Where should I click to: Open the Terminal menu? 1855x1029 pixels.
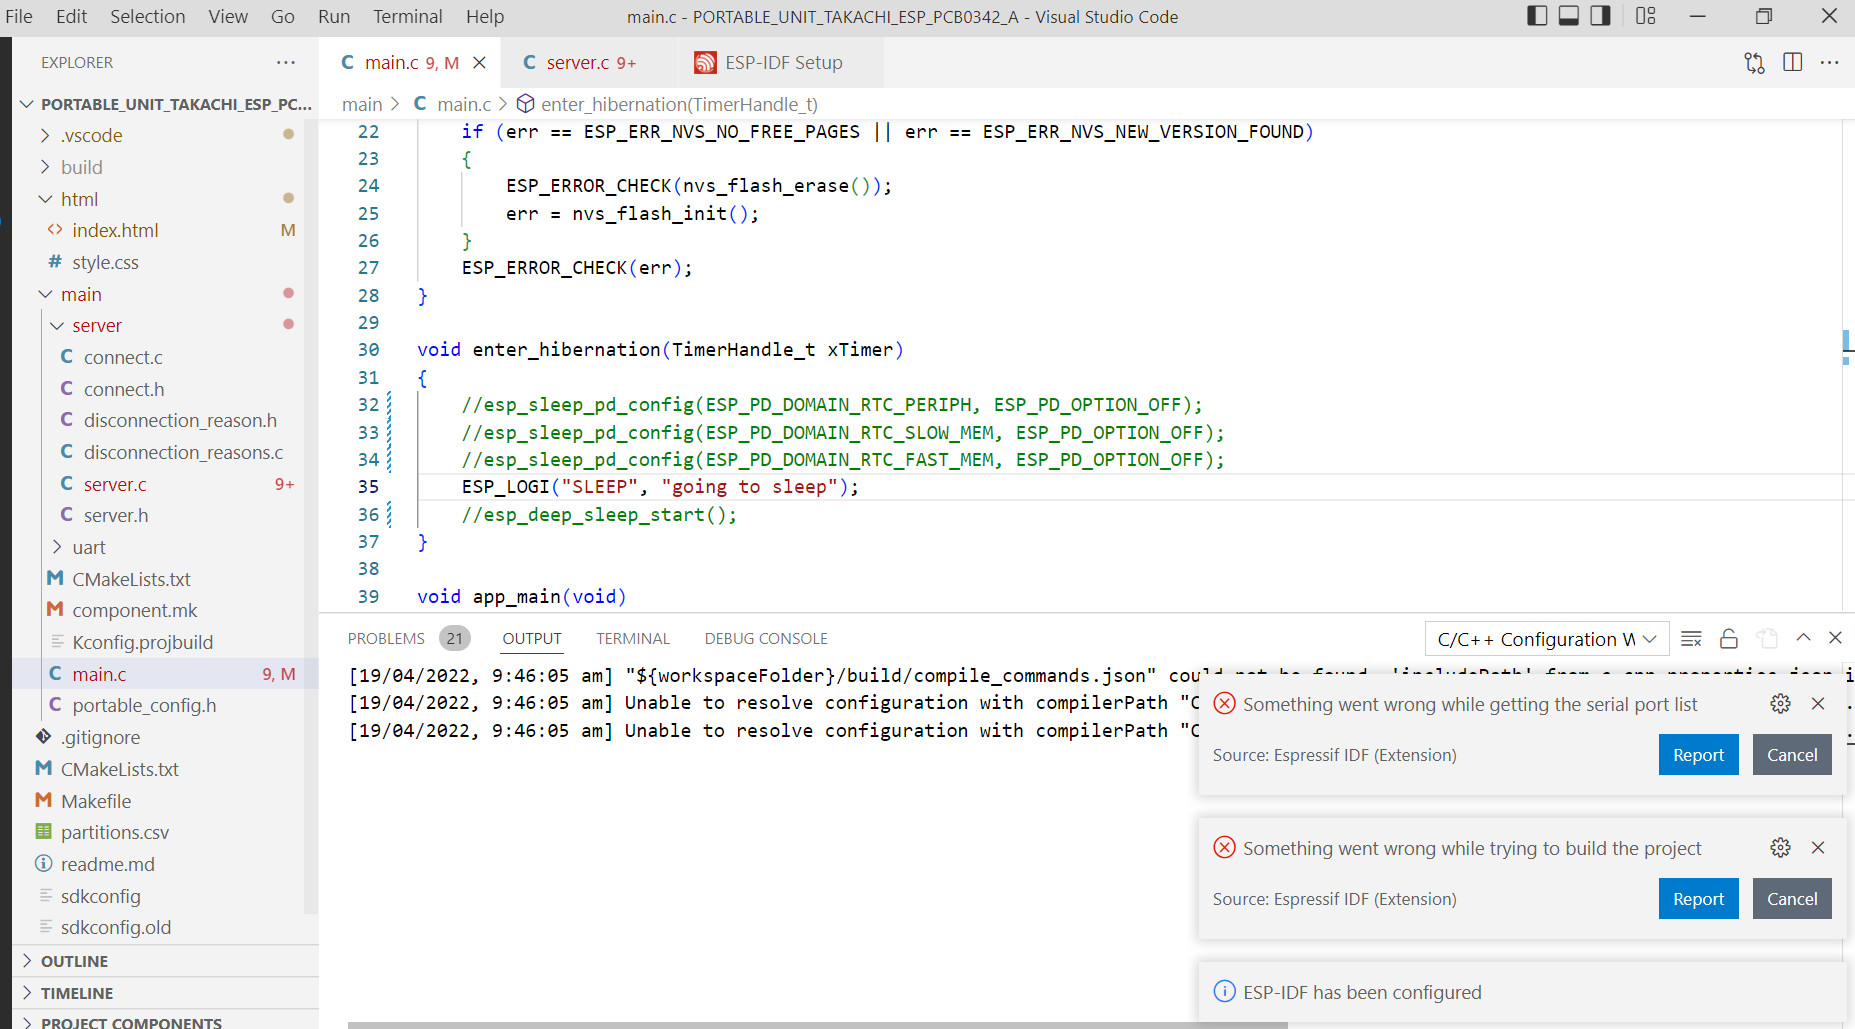pos(408,16)
